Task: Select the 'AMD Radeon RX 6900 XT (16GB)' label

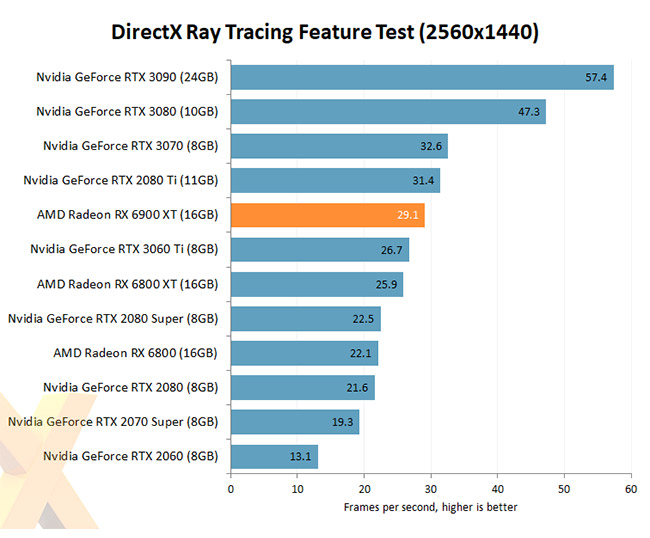Action: tap(127, 215)
